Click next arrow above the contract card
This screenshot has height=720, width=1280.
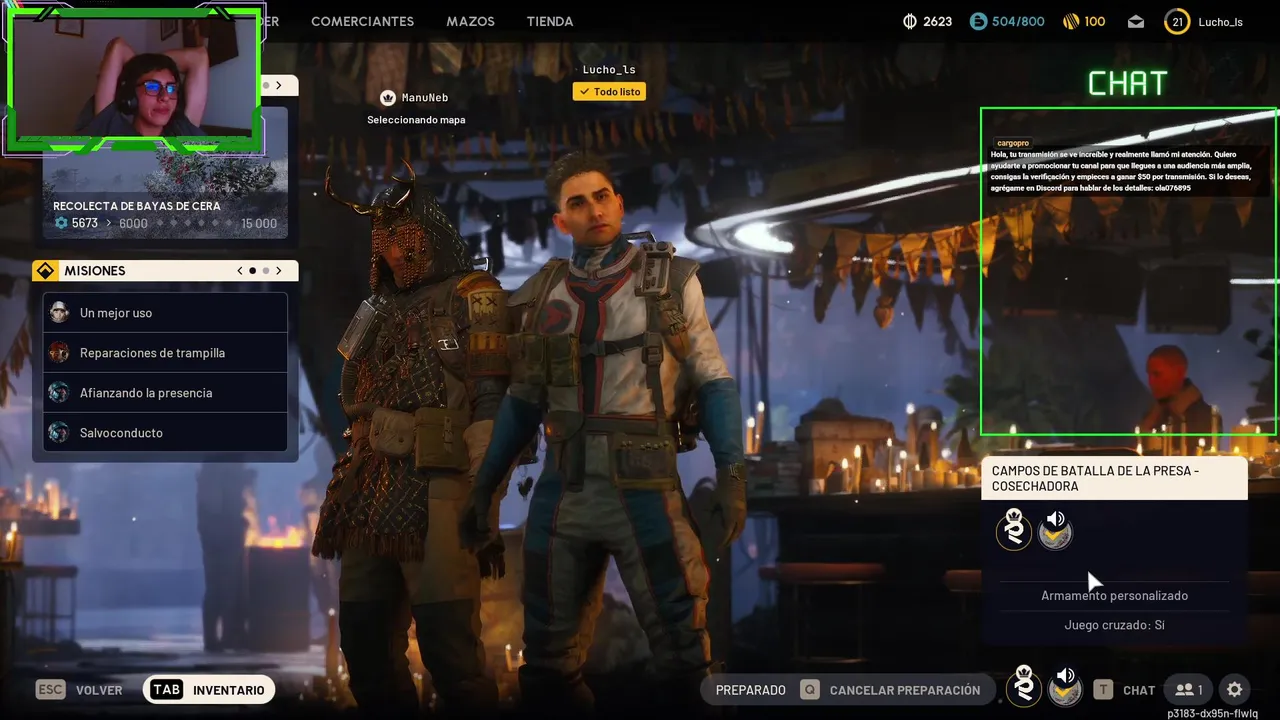279,86
